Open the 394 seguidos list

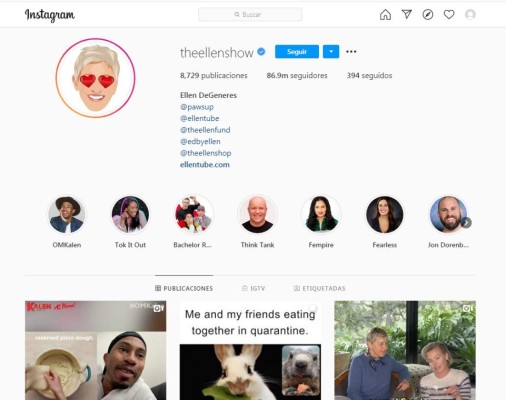point(369,76)
